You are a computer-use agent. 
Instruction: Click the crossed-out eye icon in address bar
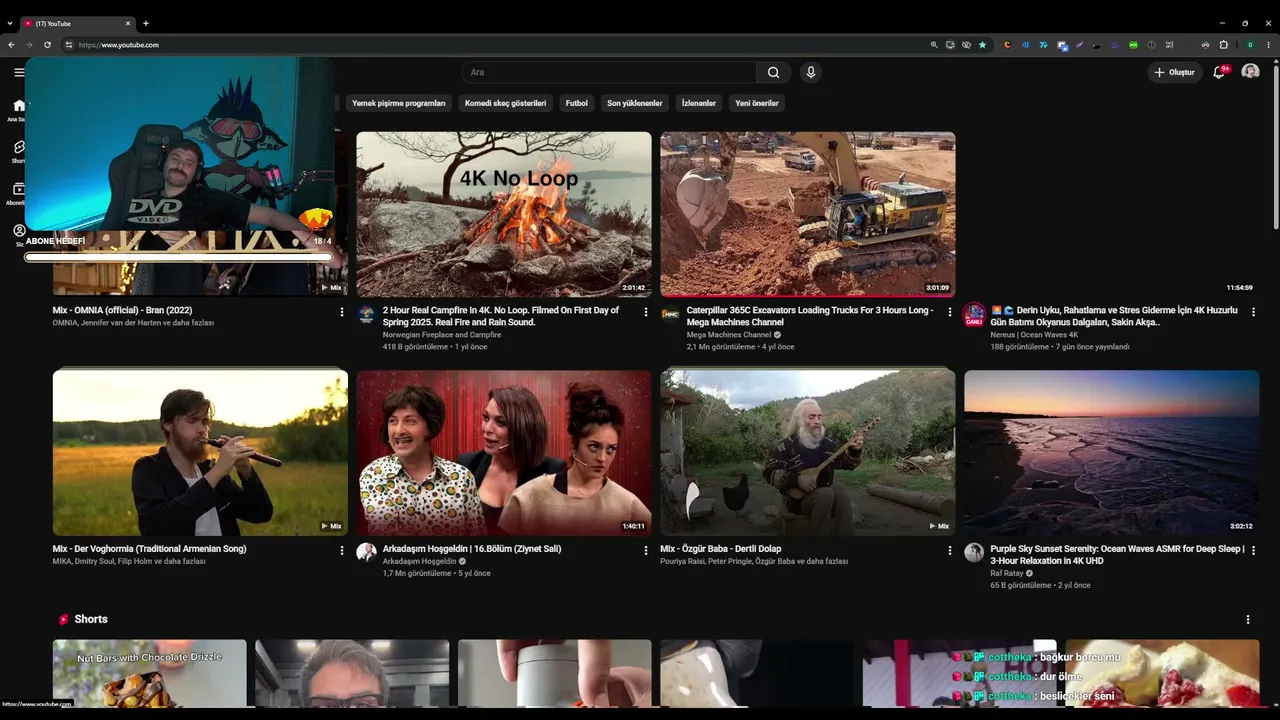coord(966,45)
